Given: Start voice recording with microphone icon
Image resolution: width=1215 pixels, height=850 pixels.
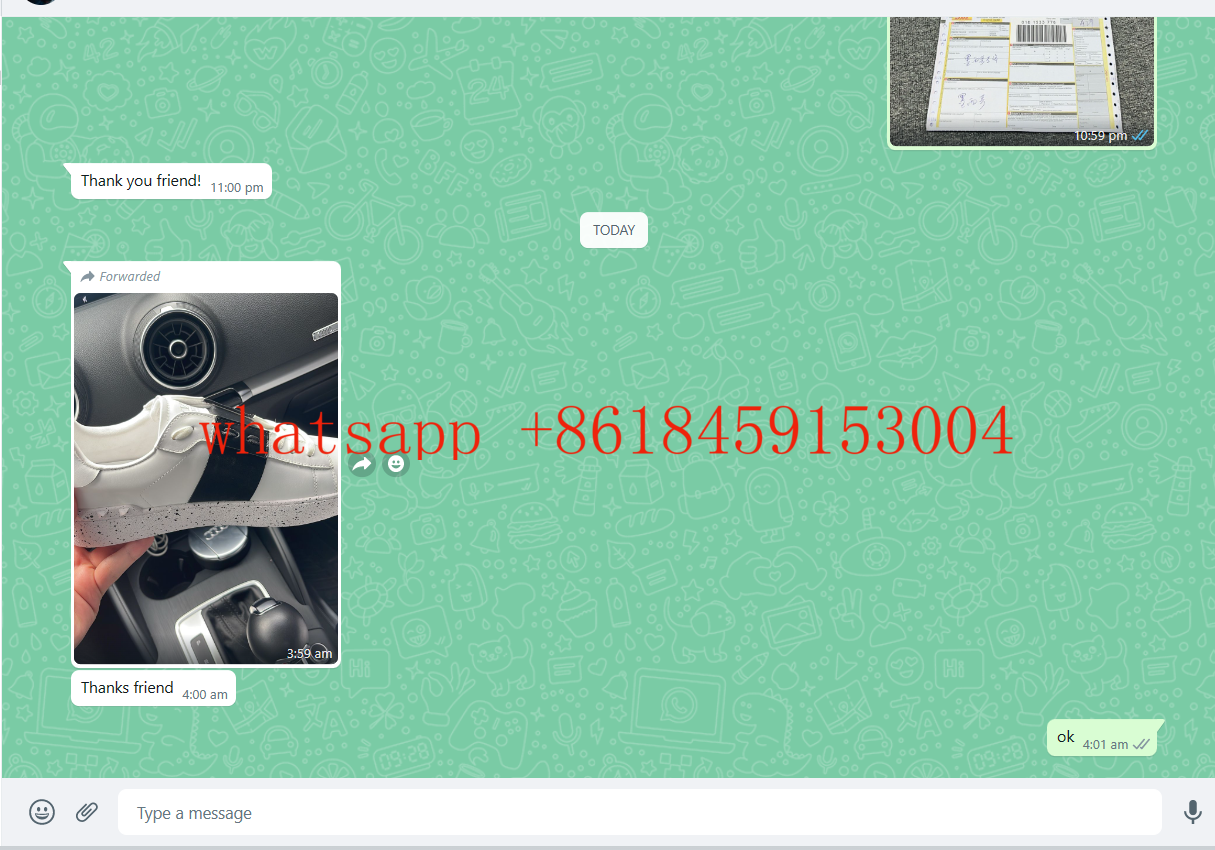Looking at the screenshot, I should click(x=1192, y=812).
